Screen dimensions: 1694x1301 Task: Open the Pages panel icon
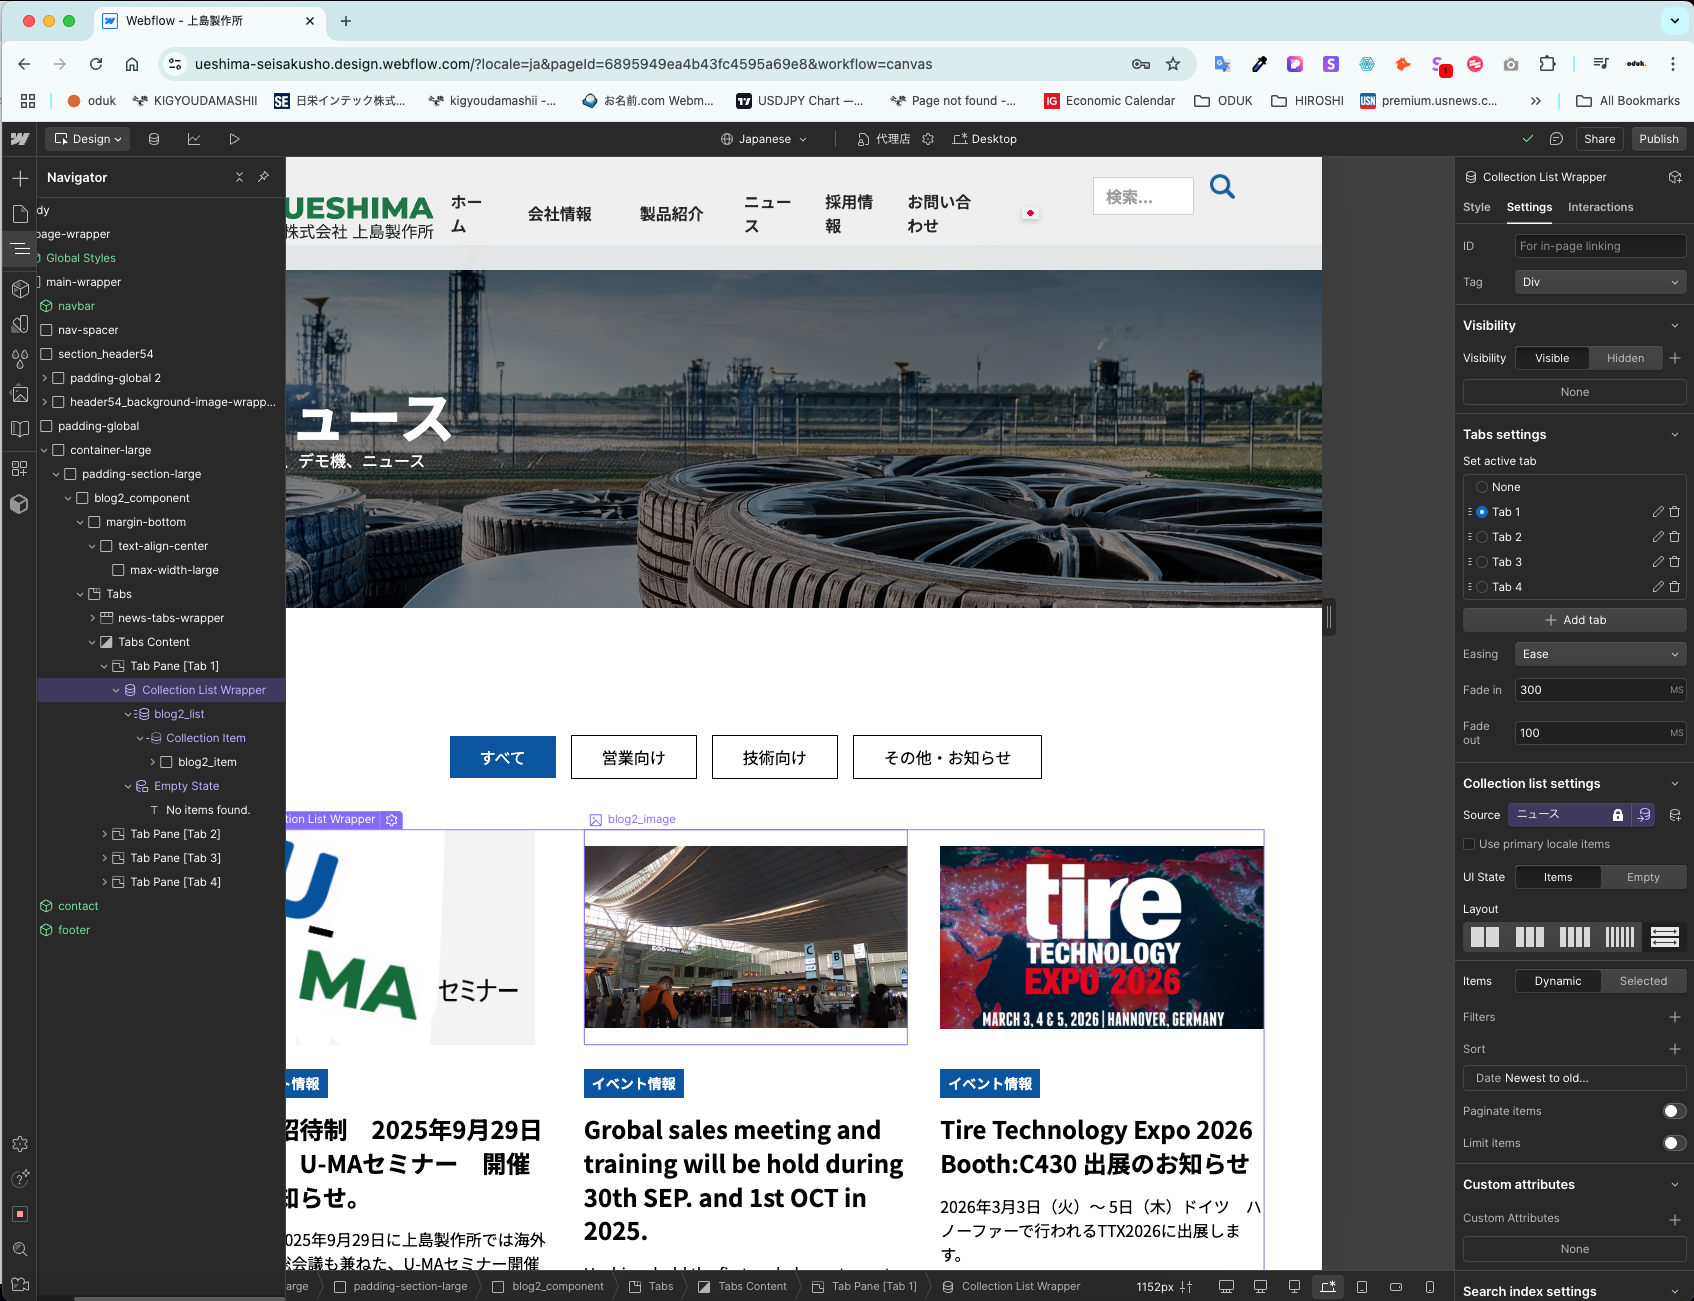pyautogui.click(x=20, y=214)
